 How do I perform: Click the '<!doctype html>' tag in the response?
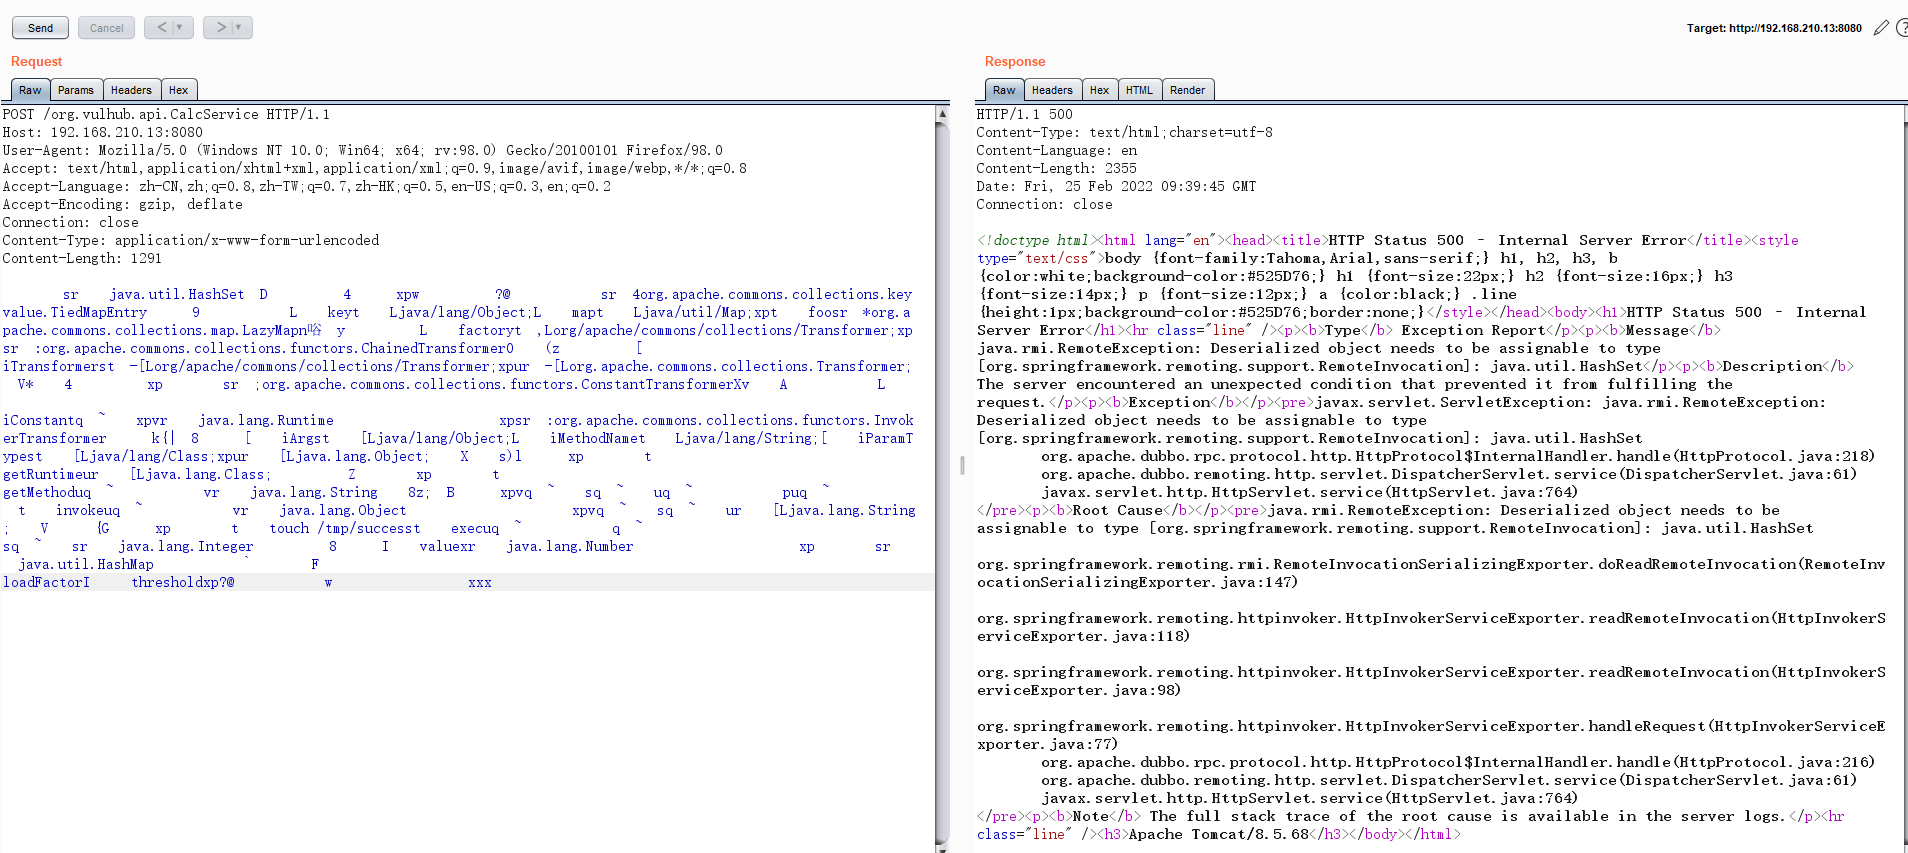pos(1039,240)
